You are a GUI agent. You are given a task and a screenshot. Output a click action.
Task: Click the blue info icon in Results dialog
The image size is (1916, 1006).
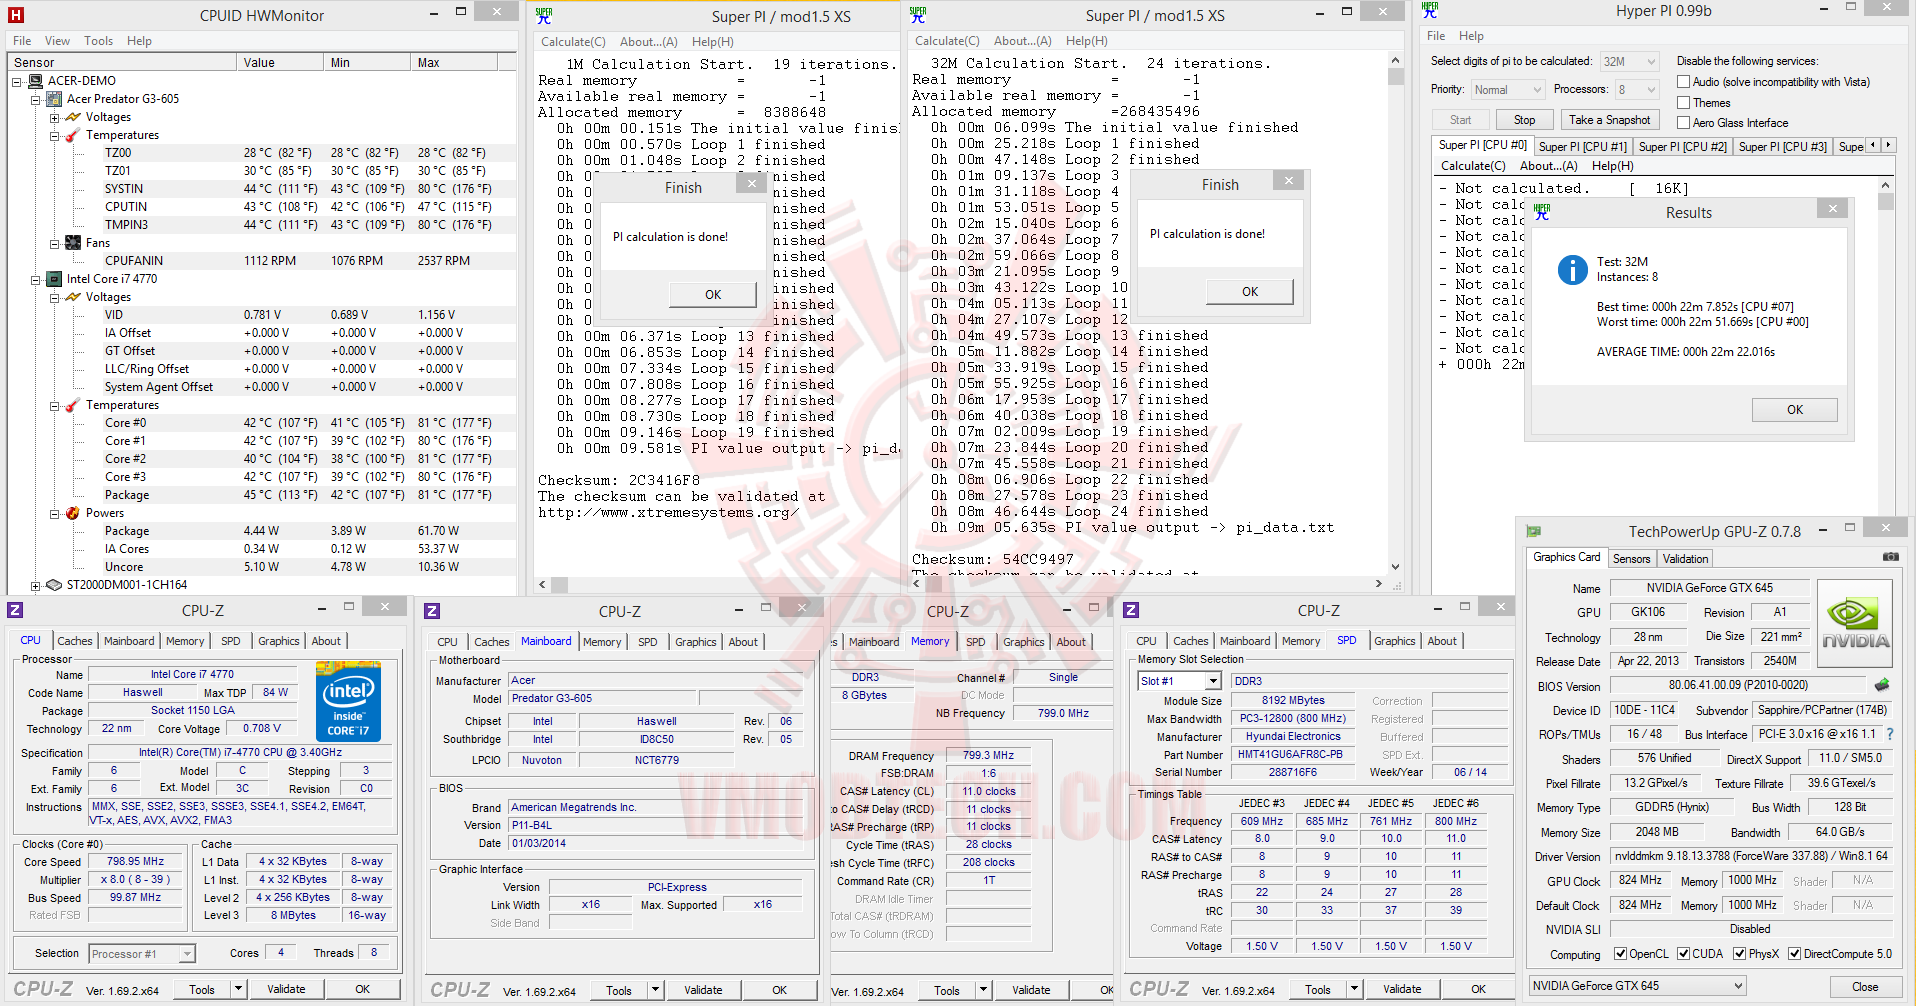click(1573, 270)
